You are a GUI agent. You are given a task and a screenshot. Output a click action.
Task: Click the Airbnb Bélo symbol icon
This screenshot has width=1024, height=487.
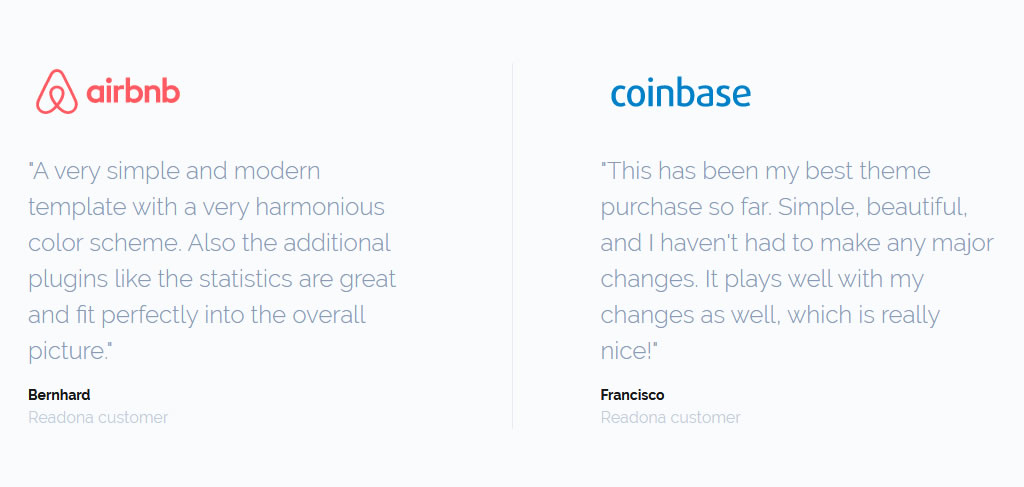(x=57, y=92)
